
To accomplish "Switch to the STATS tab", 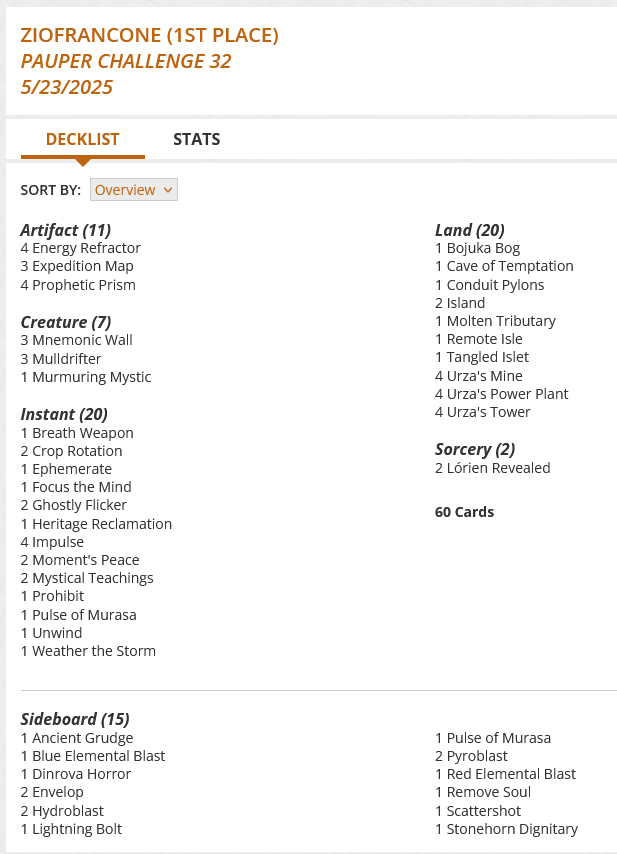I will [x=196, y=139].
